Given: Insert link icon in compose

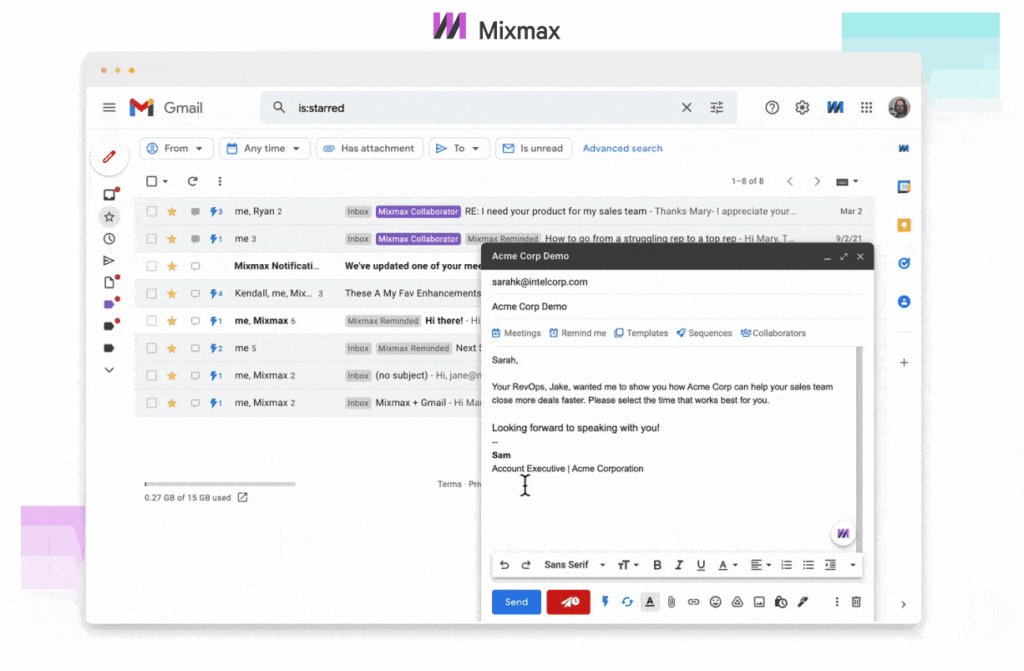Looking at the screenshot, I should [x=694, y=602].
